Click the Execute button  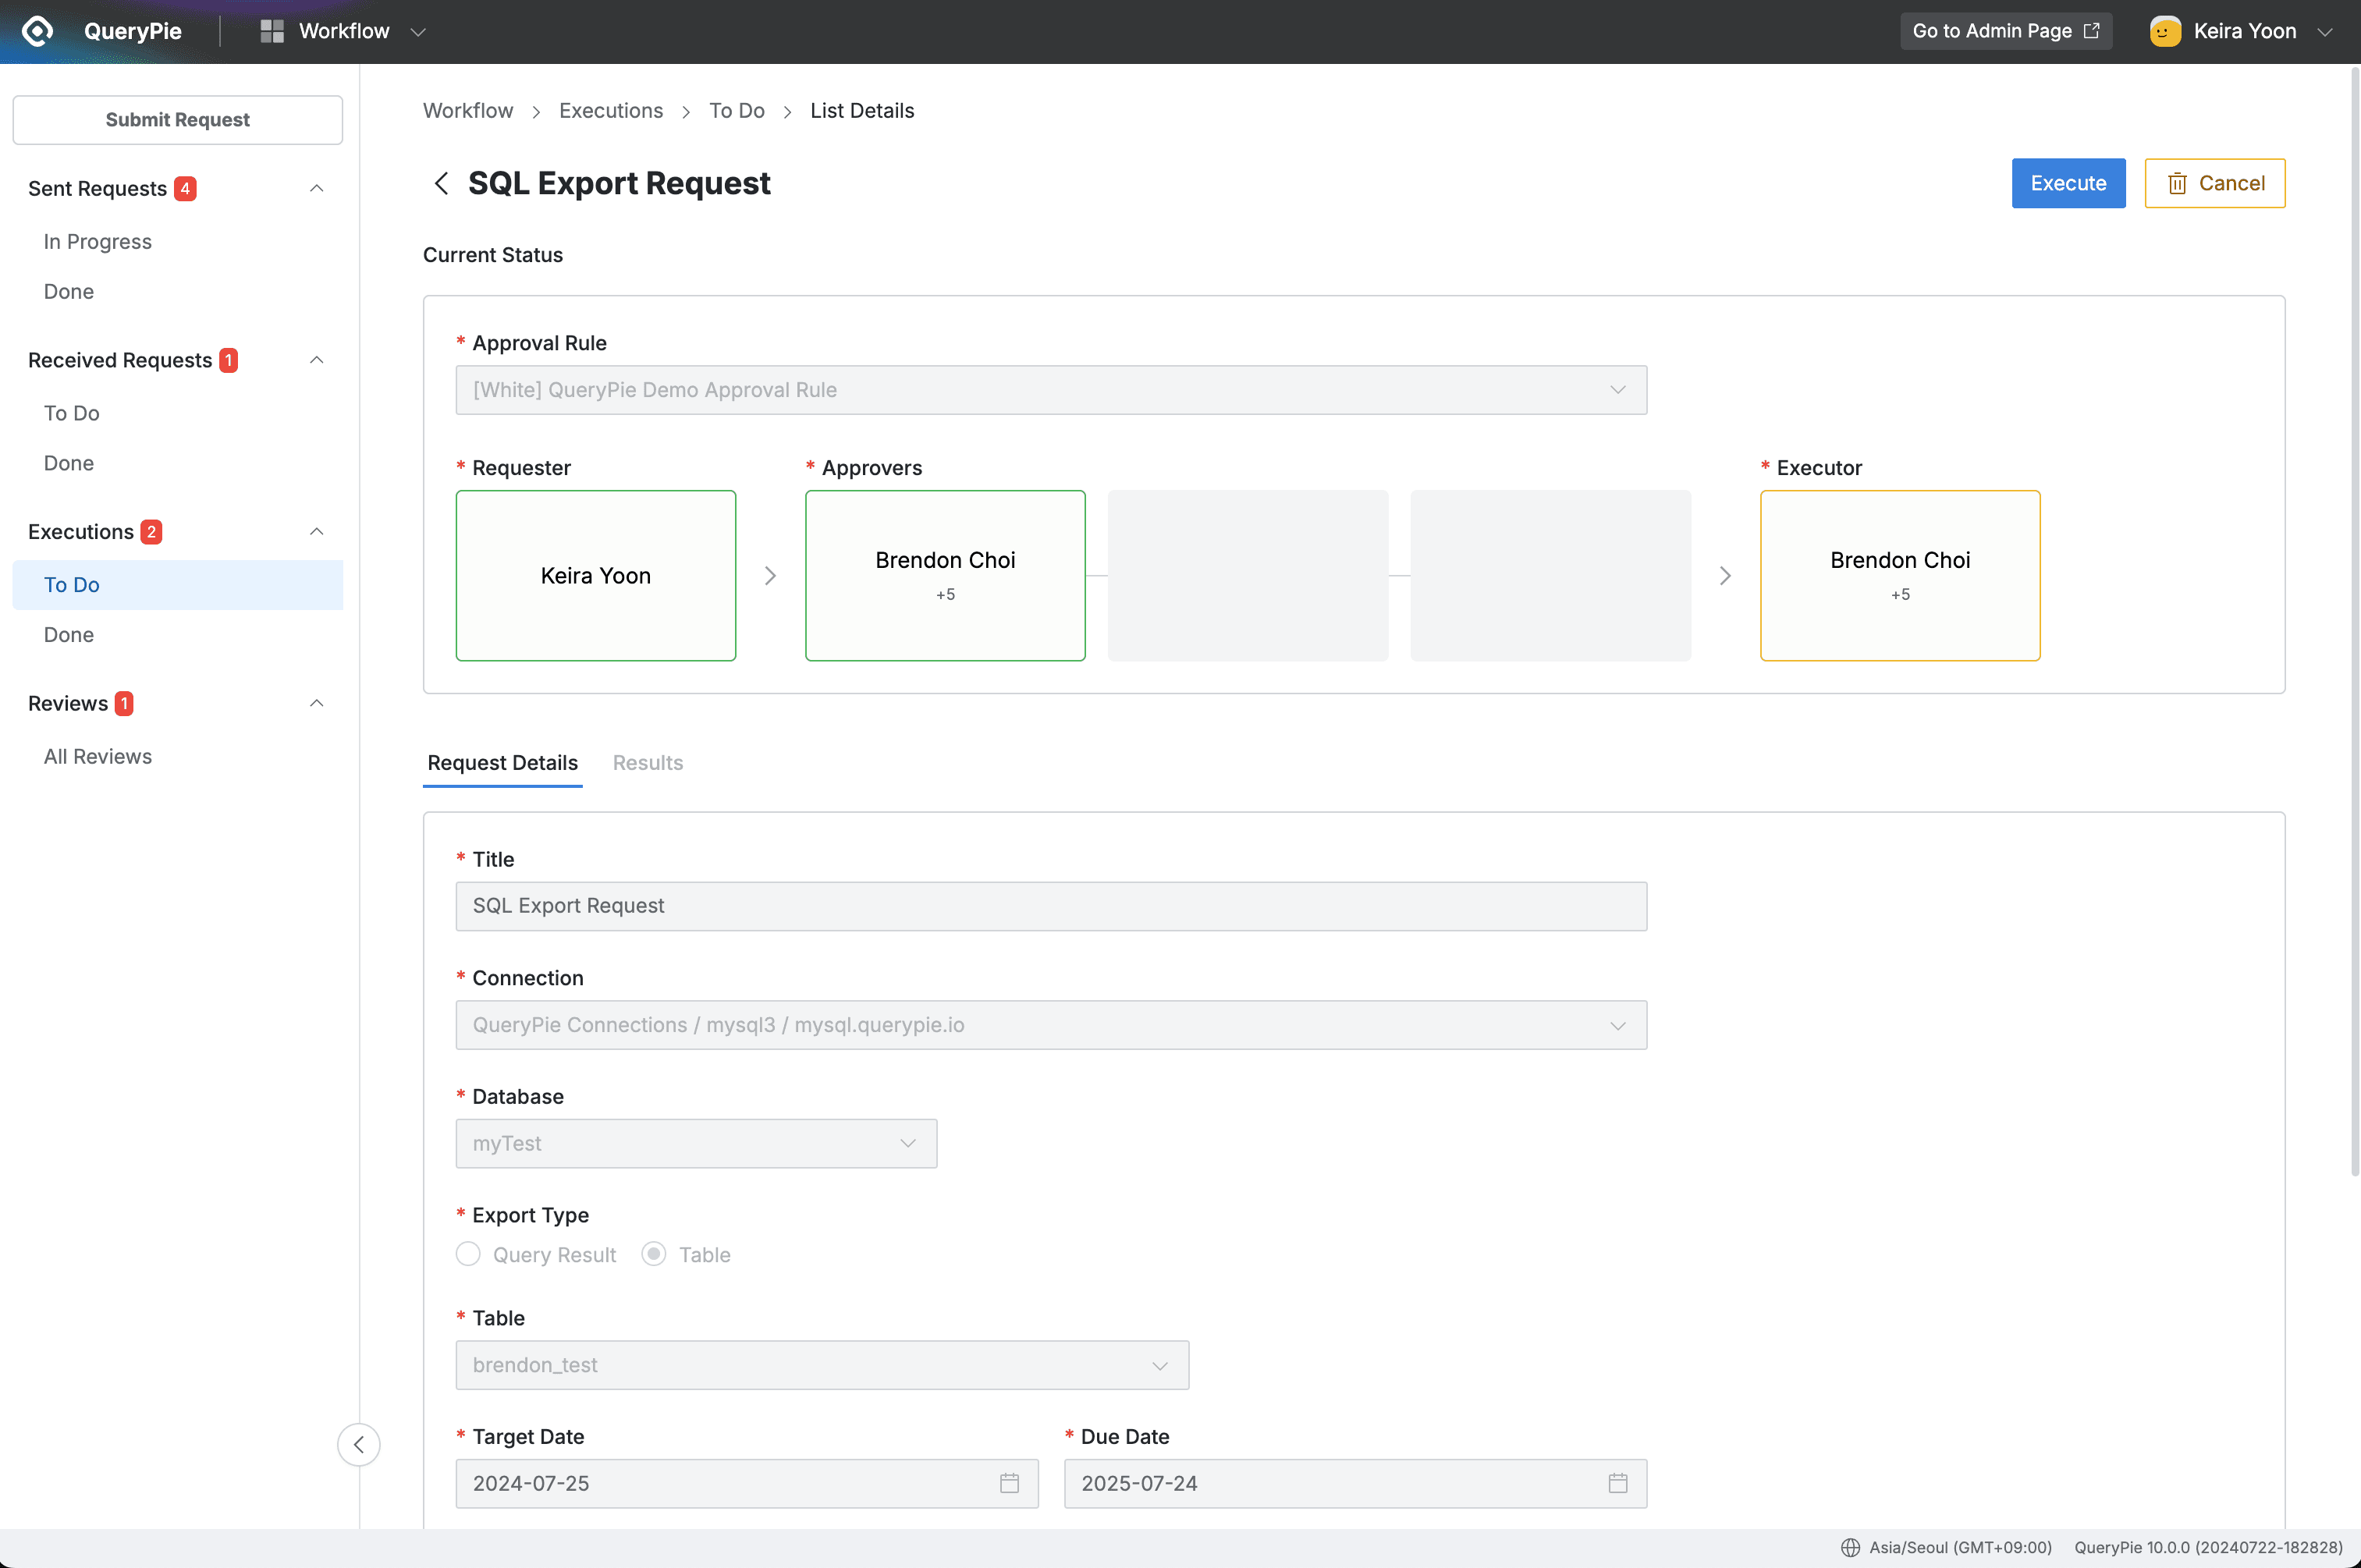(x=2067, y=184)
